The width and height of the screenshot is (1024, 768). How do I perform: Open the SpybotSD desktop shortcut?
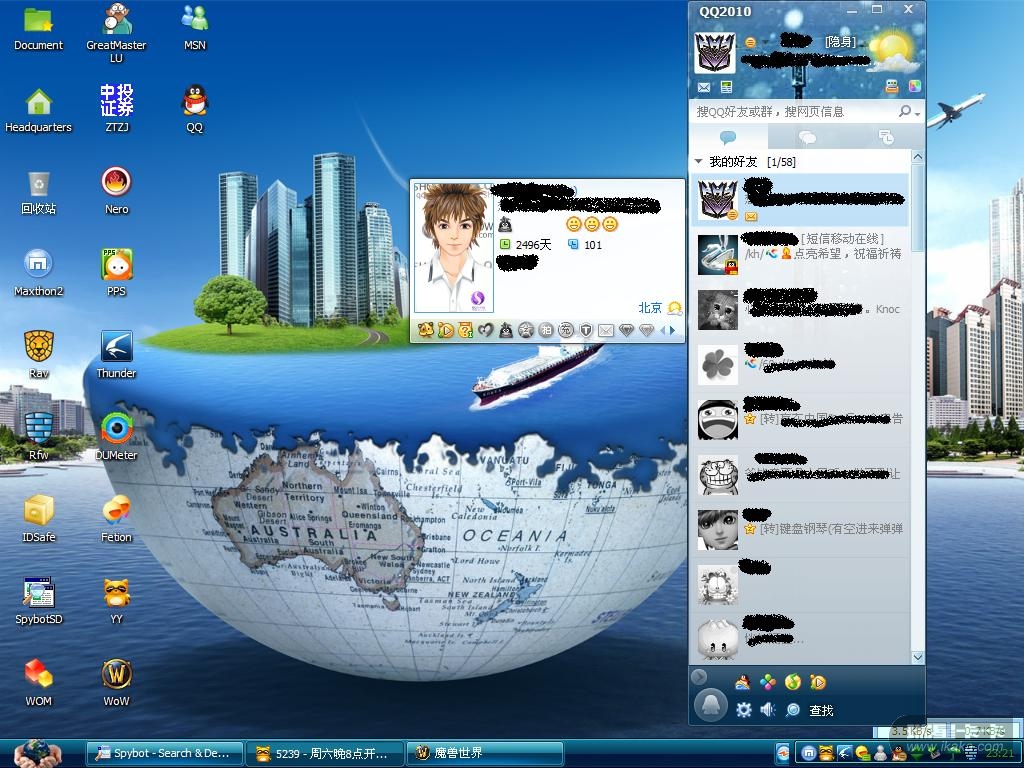click(x=39, y=601)
